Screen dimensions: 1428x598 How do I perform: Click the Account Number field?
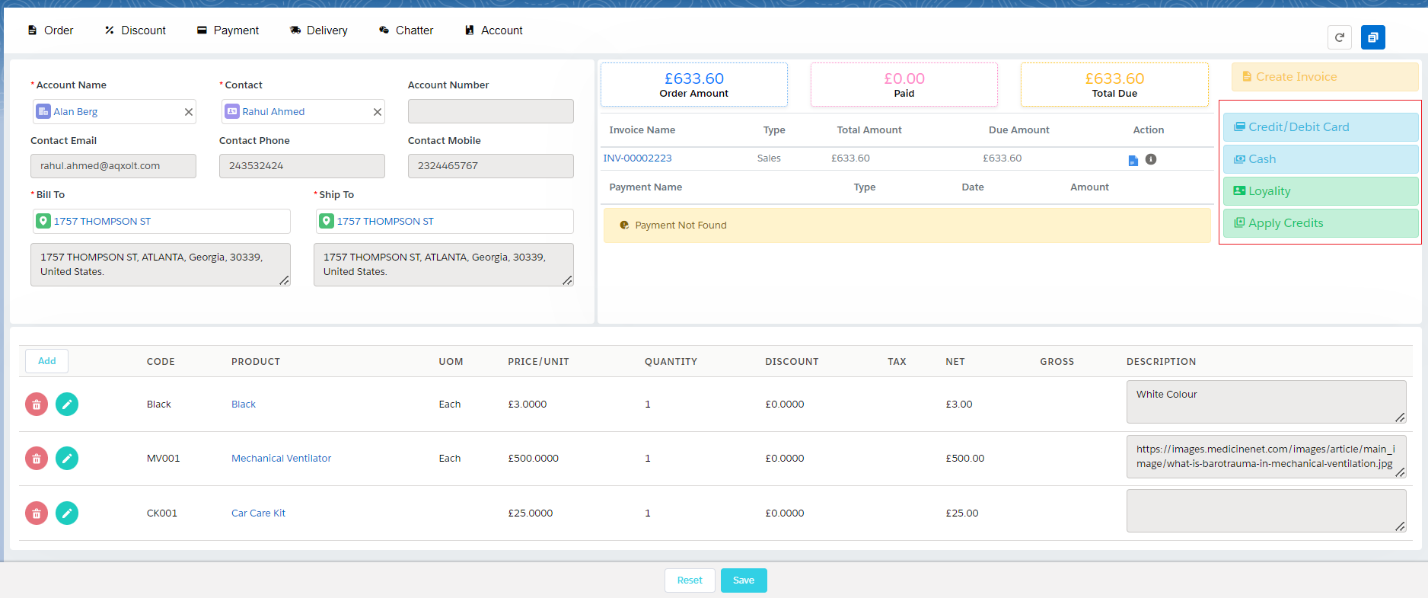coord(491,111)
